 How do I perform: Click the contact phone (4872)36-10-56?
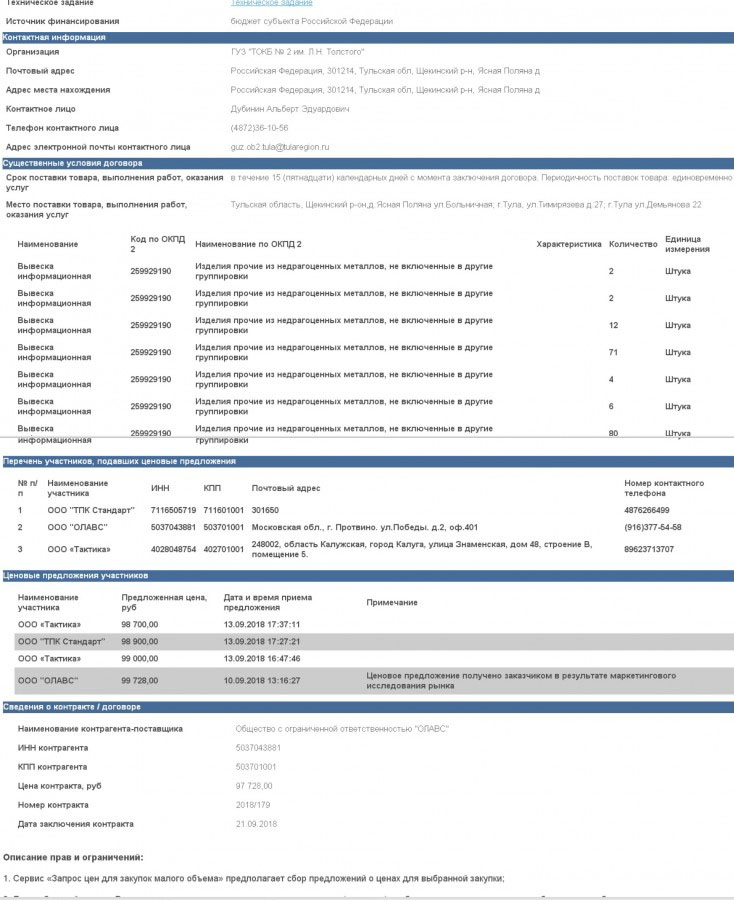coord(259,128)
